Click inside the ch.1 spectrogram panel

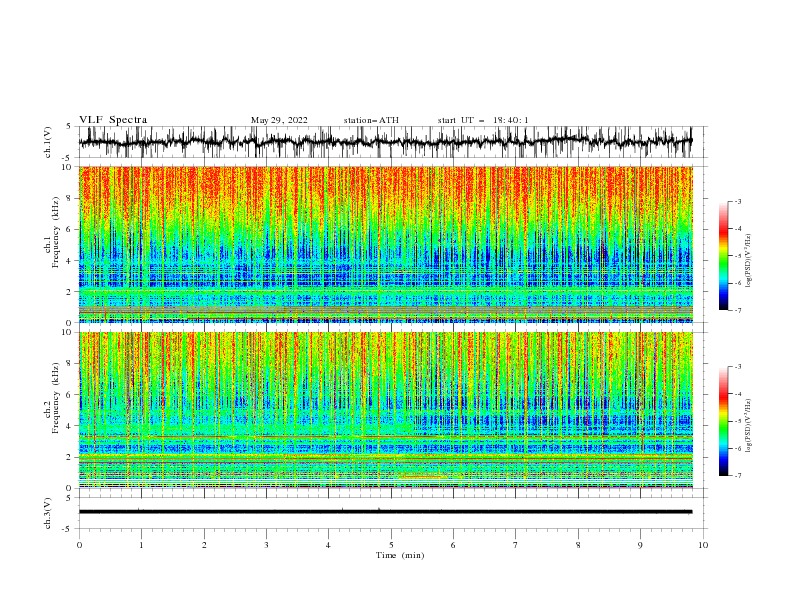[385, 244]
